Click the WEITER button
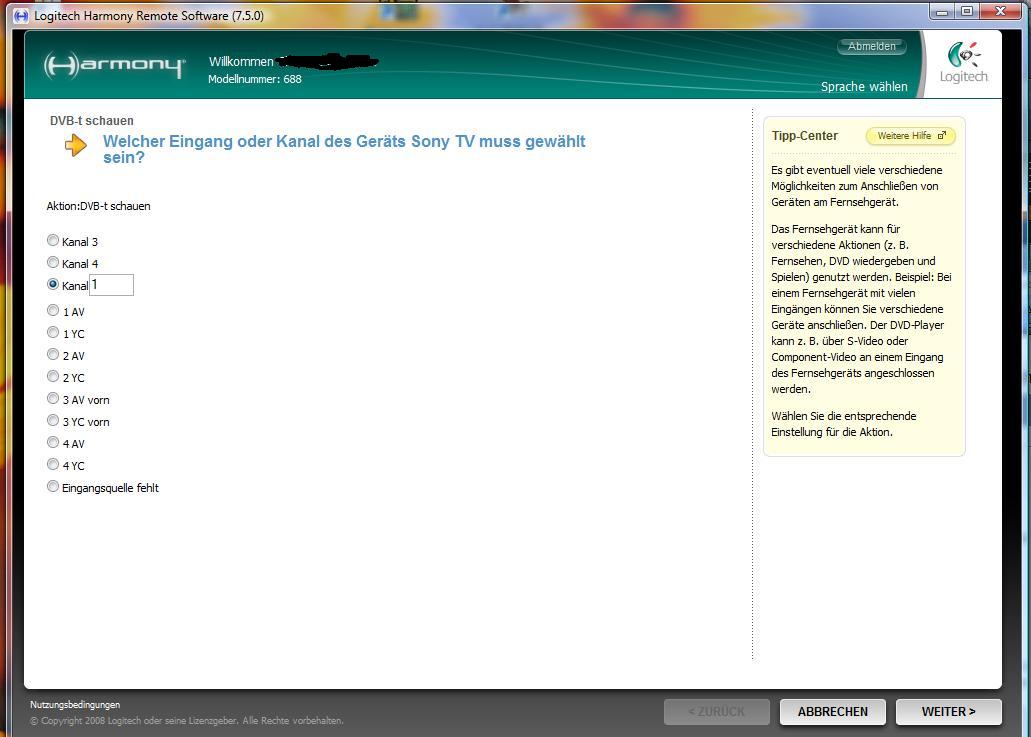 tap(947, 711)
